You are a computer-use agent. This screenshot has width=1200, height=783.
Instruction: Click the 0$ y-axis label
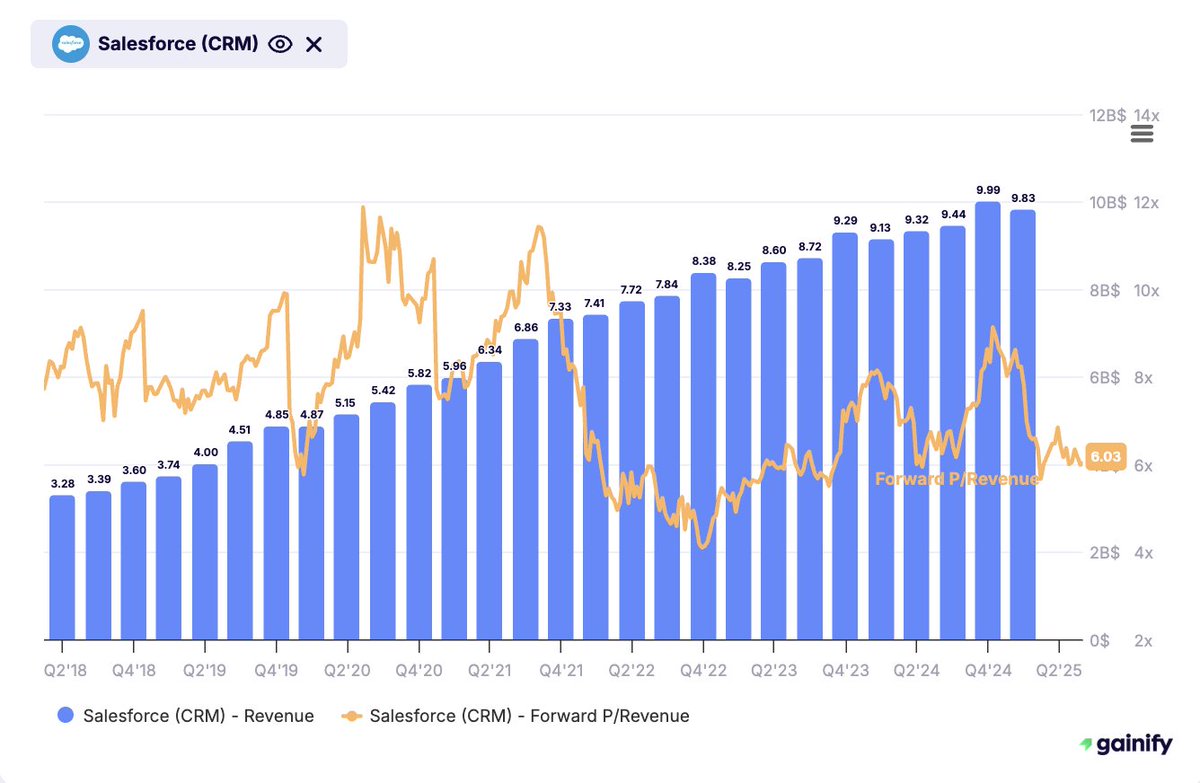pos(1100,640)
